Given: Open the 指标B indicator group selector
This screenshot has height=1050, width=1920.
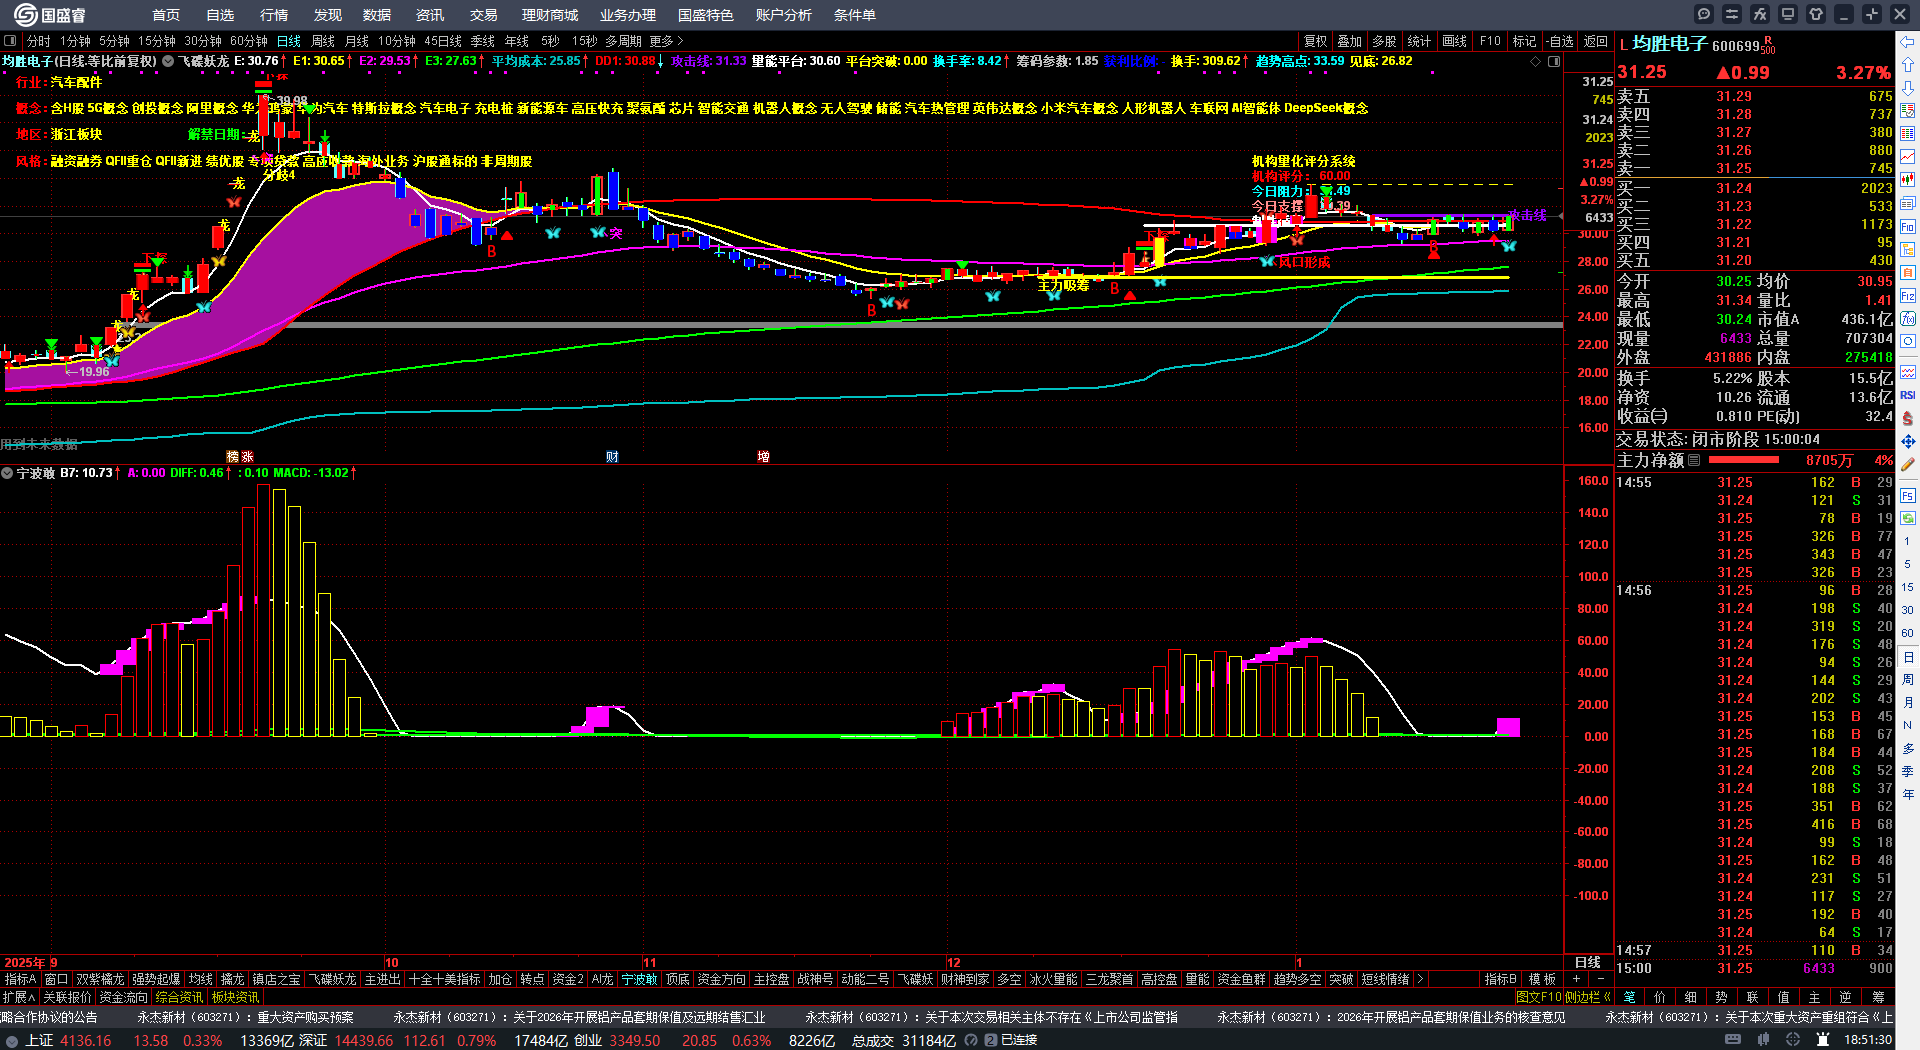Looking at the screenshot, I should pos(1500,979).
